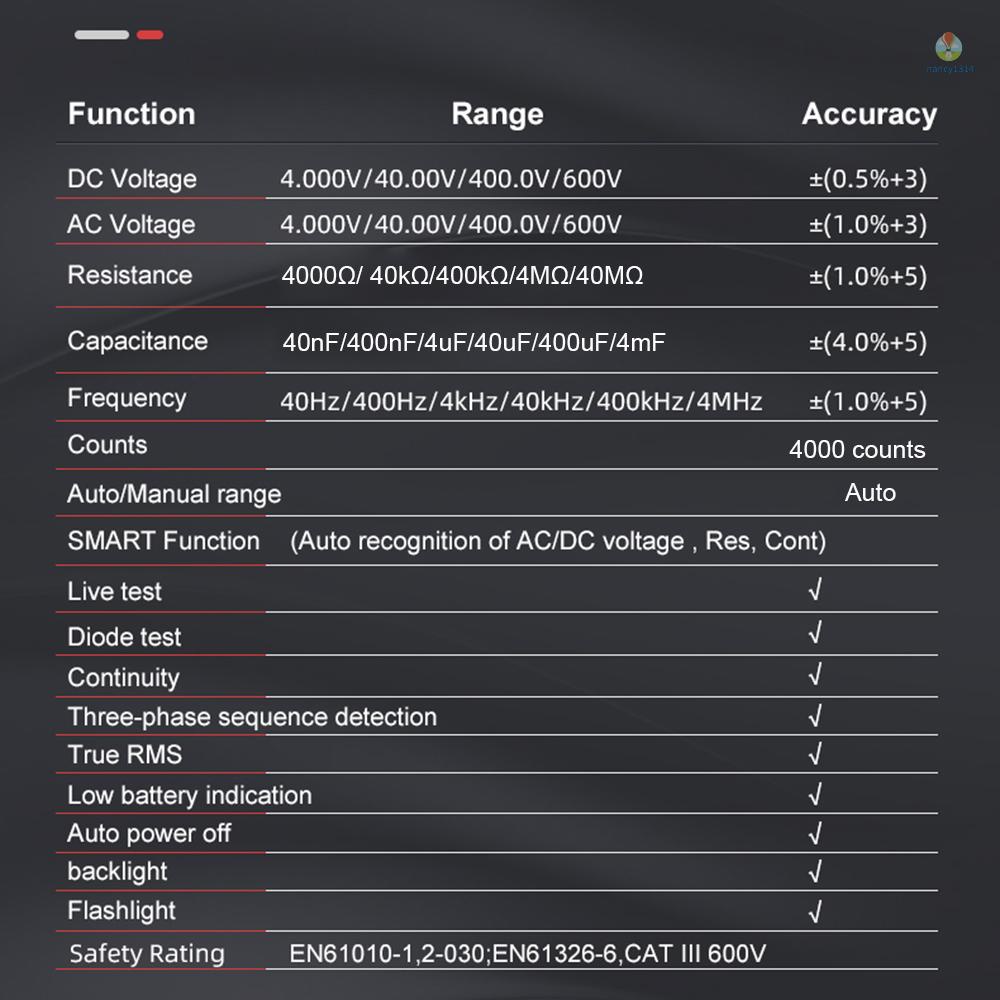Click the Function column header
Image resolution: width=1000 pixels, height=1000 pixels.
pyautogui.click(x=131, y=114)
